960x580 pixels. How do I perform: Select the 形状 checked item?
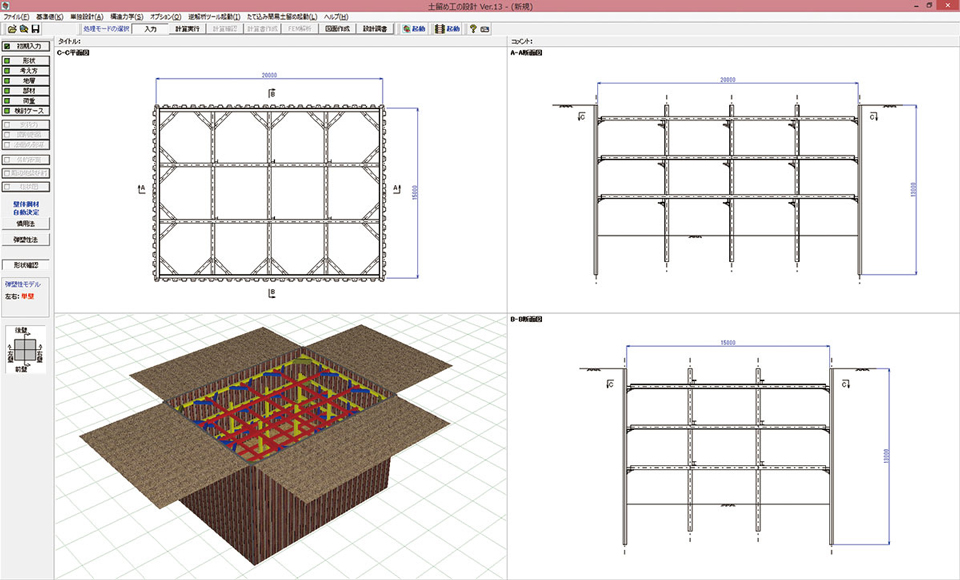(x=26, y=61)
